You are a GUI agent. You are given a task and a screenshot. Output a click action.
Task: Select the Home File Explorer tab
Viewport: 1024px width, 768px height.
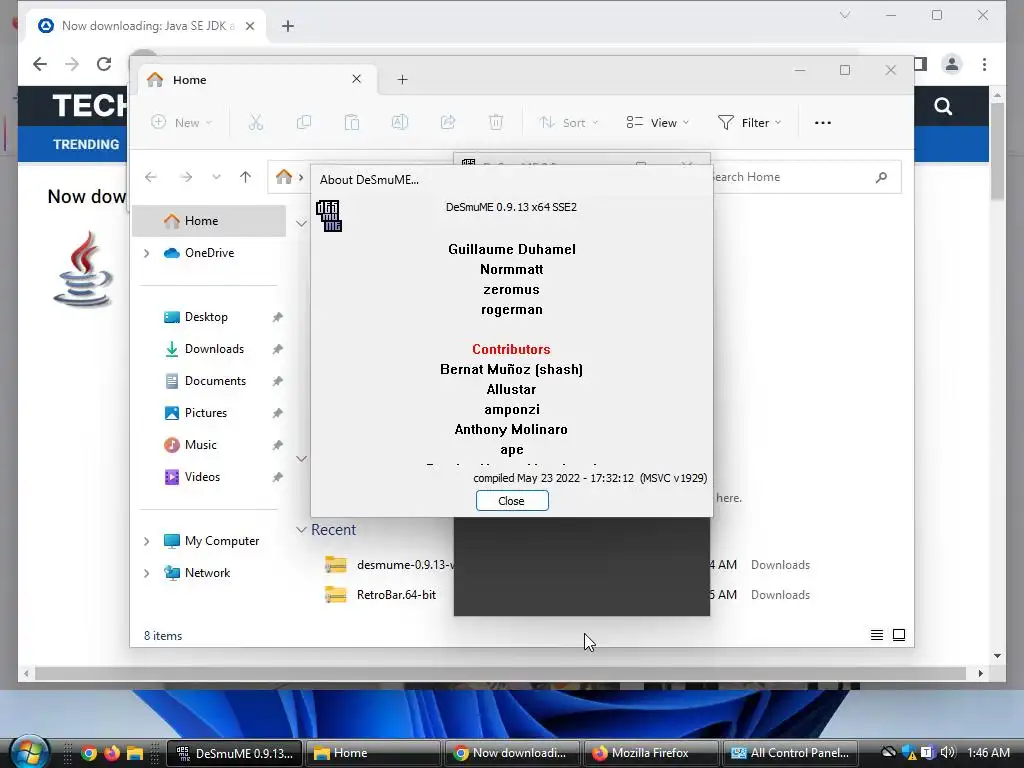click(x=255, y=80)
